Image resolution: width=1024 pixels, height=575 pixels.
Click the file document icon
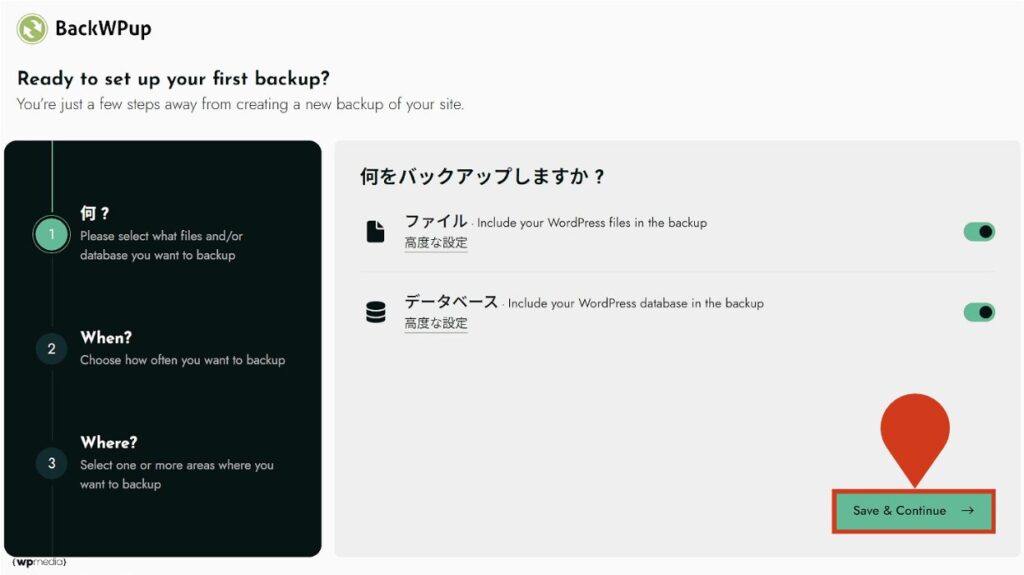375,232
